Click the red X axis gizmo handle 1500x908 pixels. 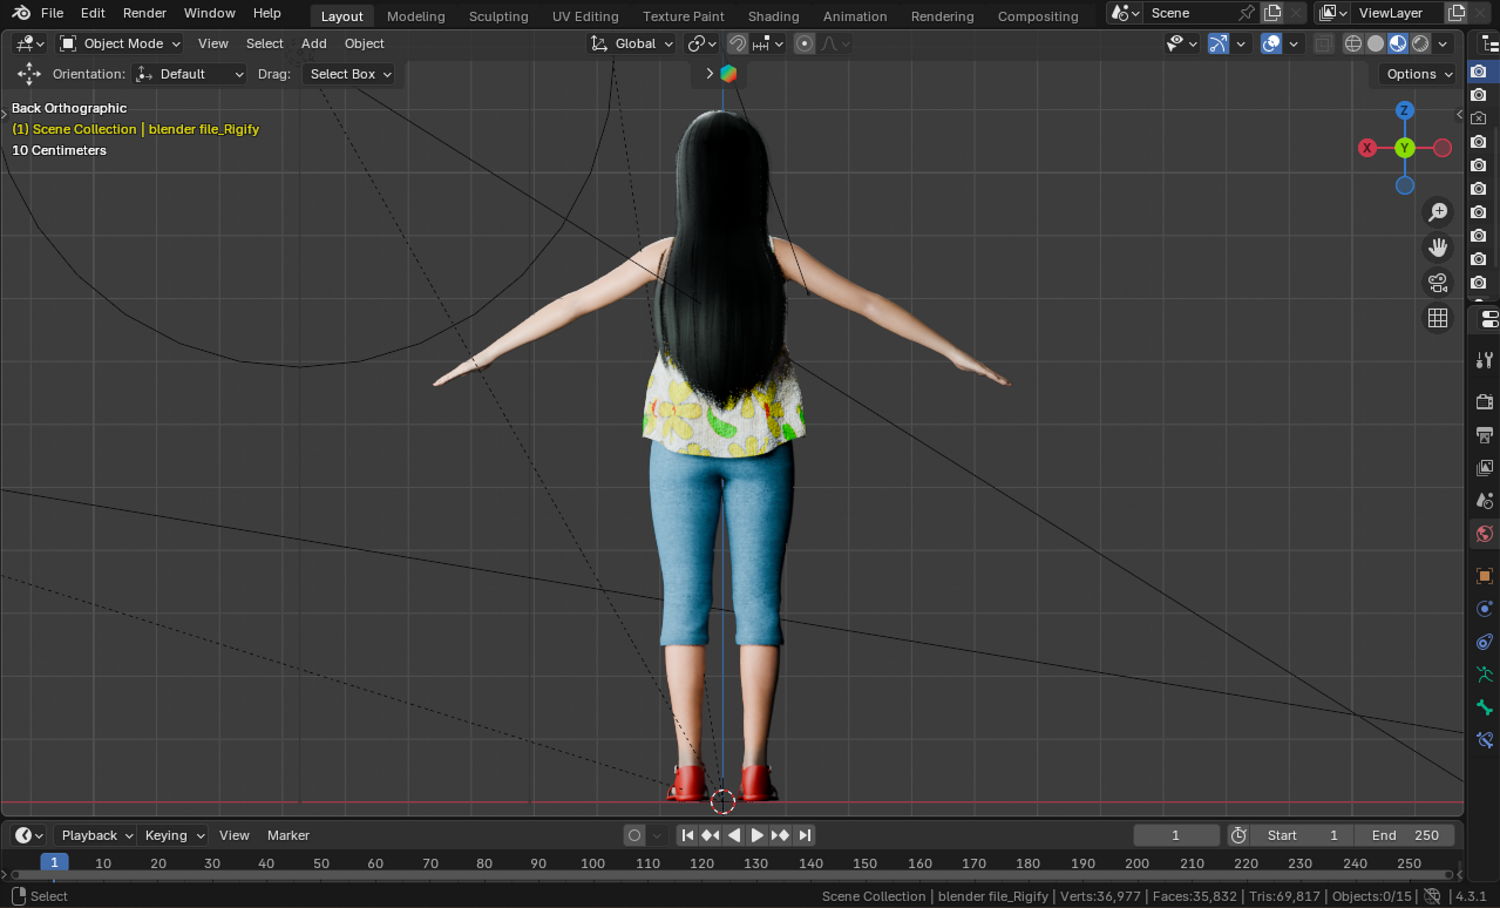1367,148
